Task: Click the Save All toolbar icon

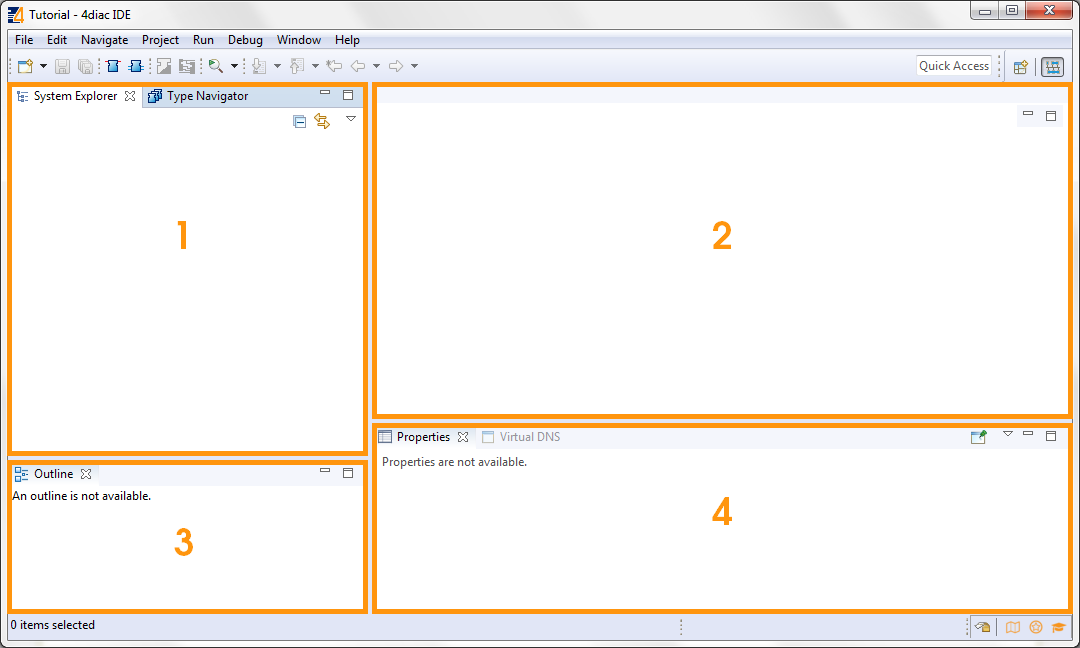Action: point(85,66)
